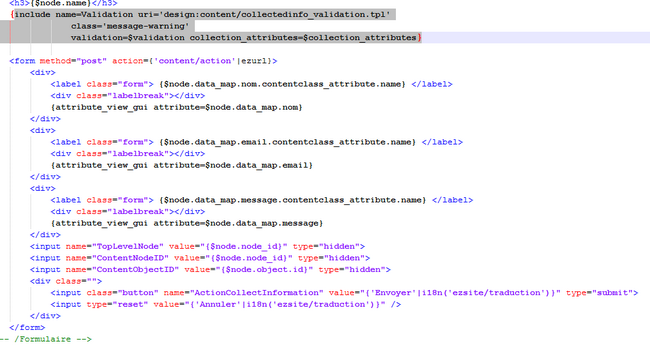Click $node.data_map.email.contentclass_attribute.name in the label
Viewport: 650px width, 361px height.
coord(287,142)
